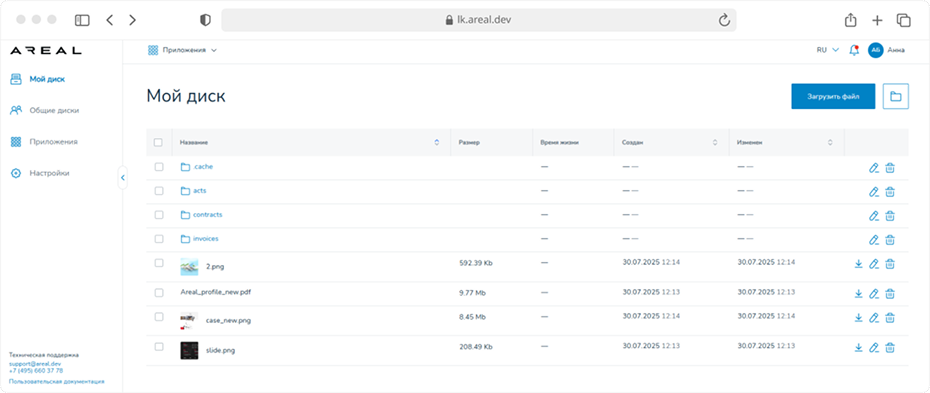Check the Areal_profile_new.pdf checkbox
The width and height of the screenshot is (930, 393).
click(158, 292)
